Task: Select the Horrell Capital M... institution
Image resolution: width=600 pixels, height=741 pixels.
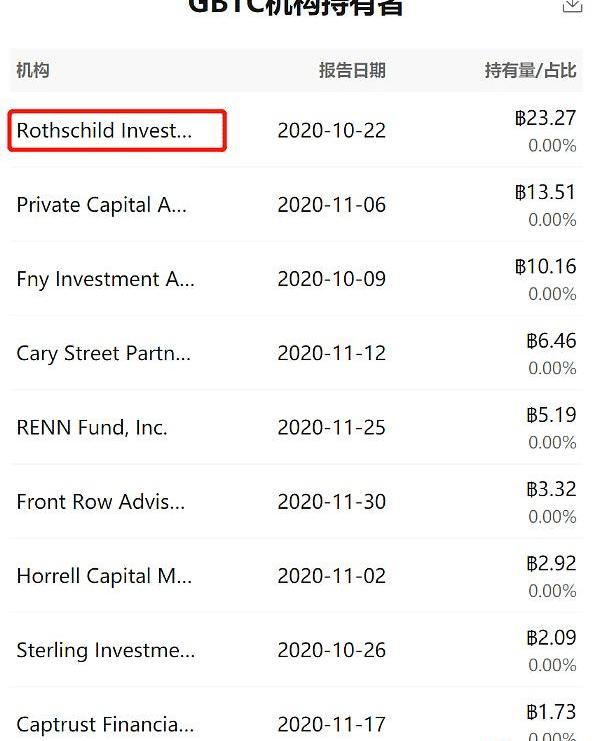Action: (x=104, y=576)
